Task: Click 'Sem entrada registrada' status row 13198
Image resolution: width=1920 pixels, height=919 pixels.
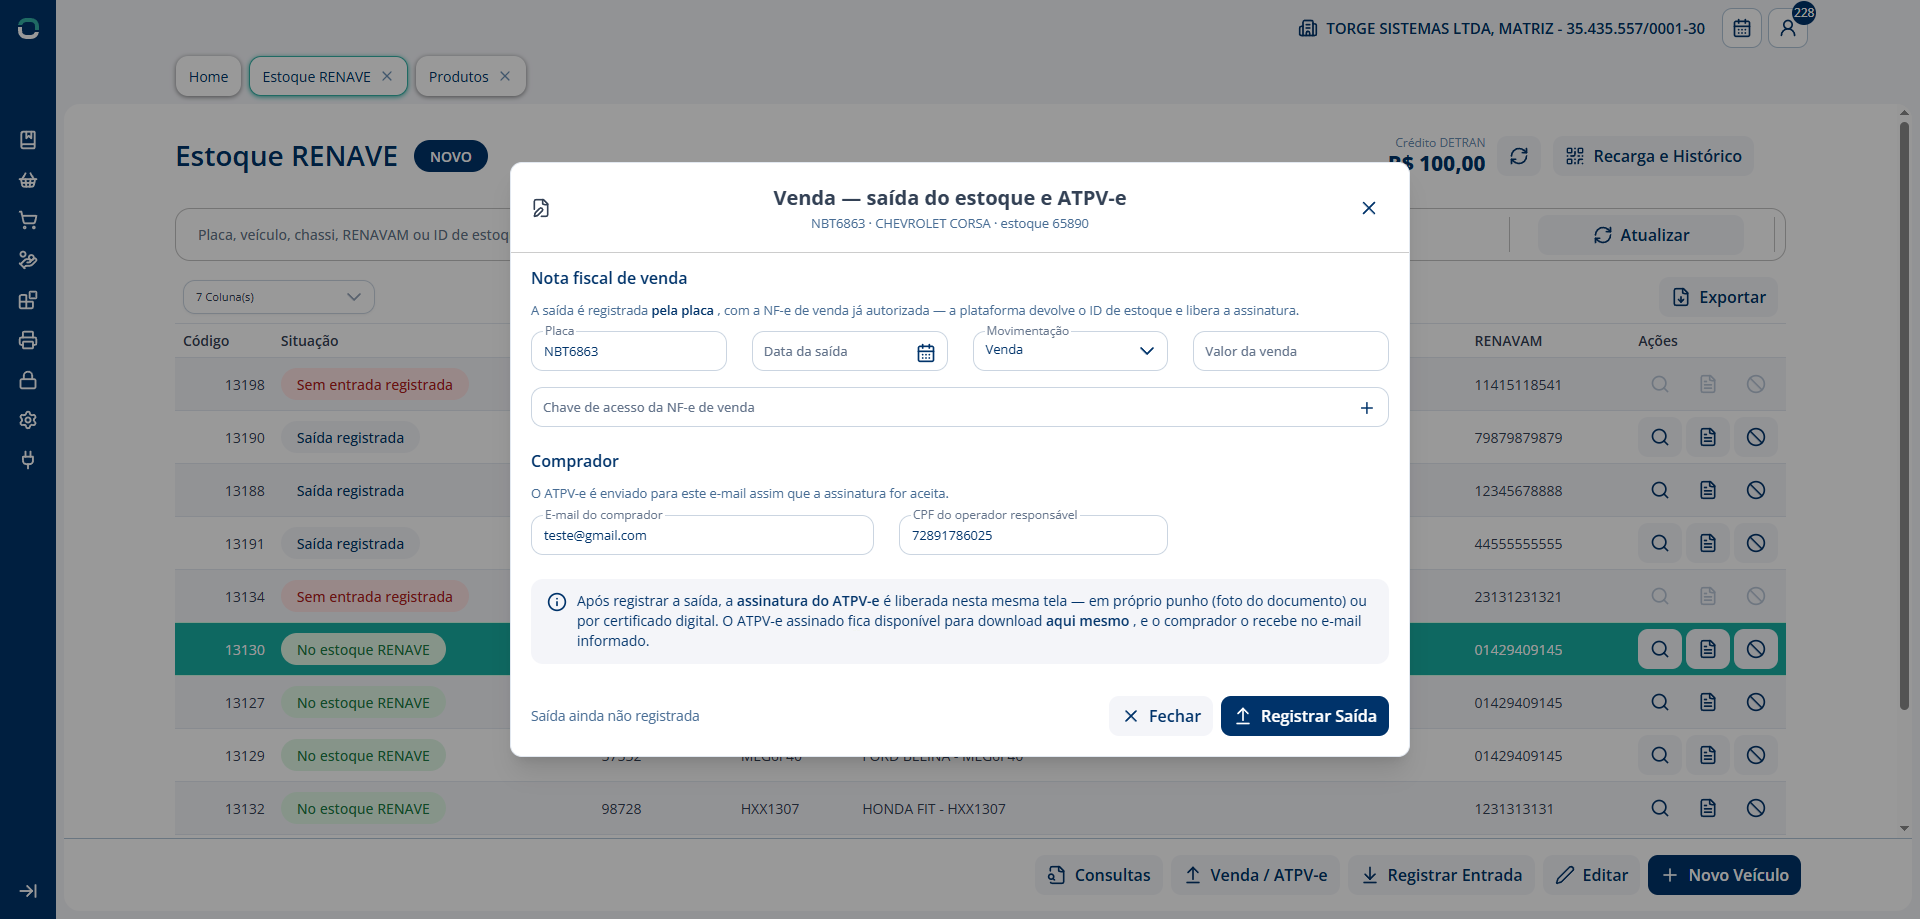Action: coord(375,384)
